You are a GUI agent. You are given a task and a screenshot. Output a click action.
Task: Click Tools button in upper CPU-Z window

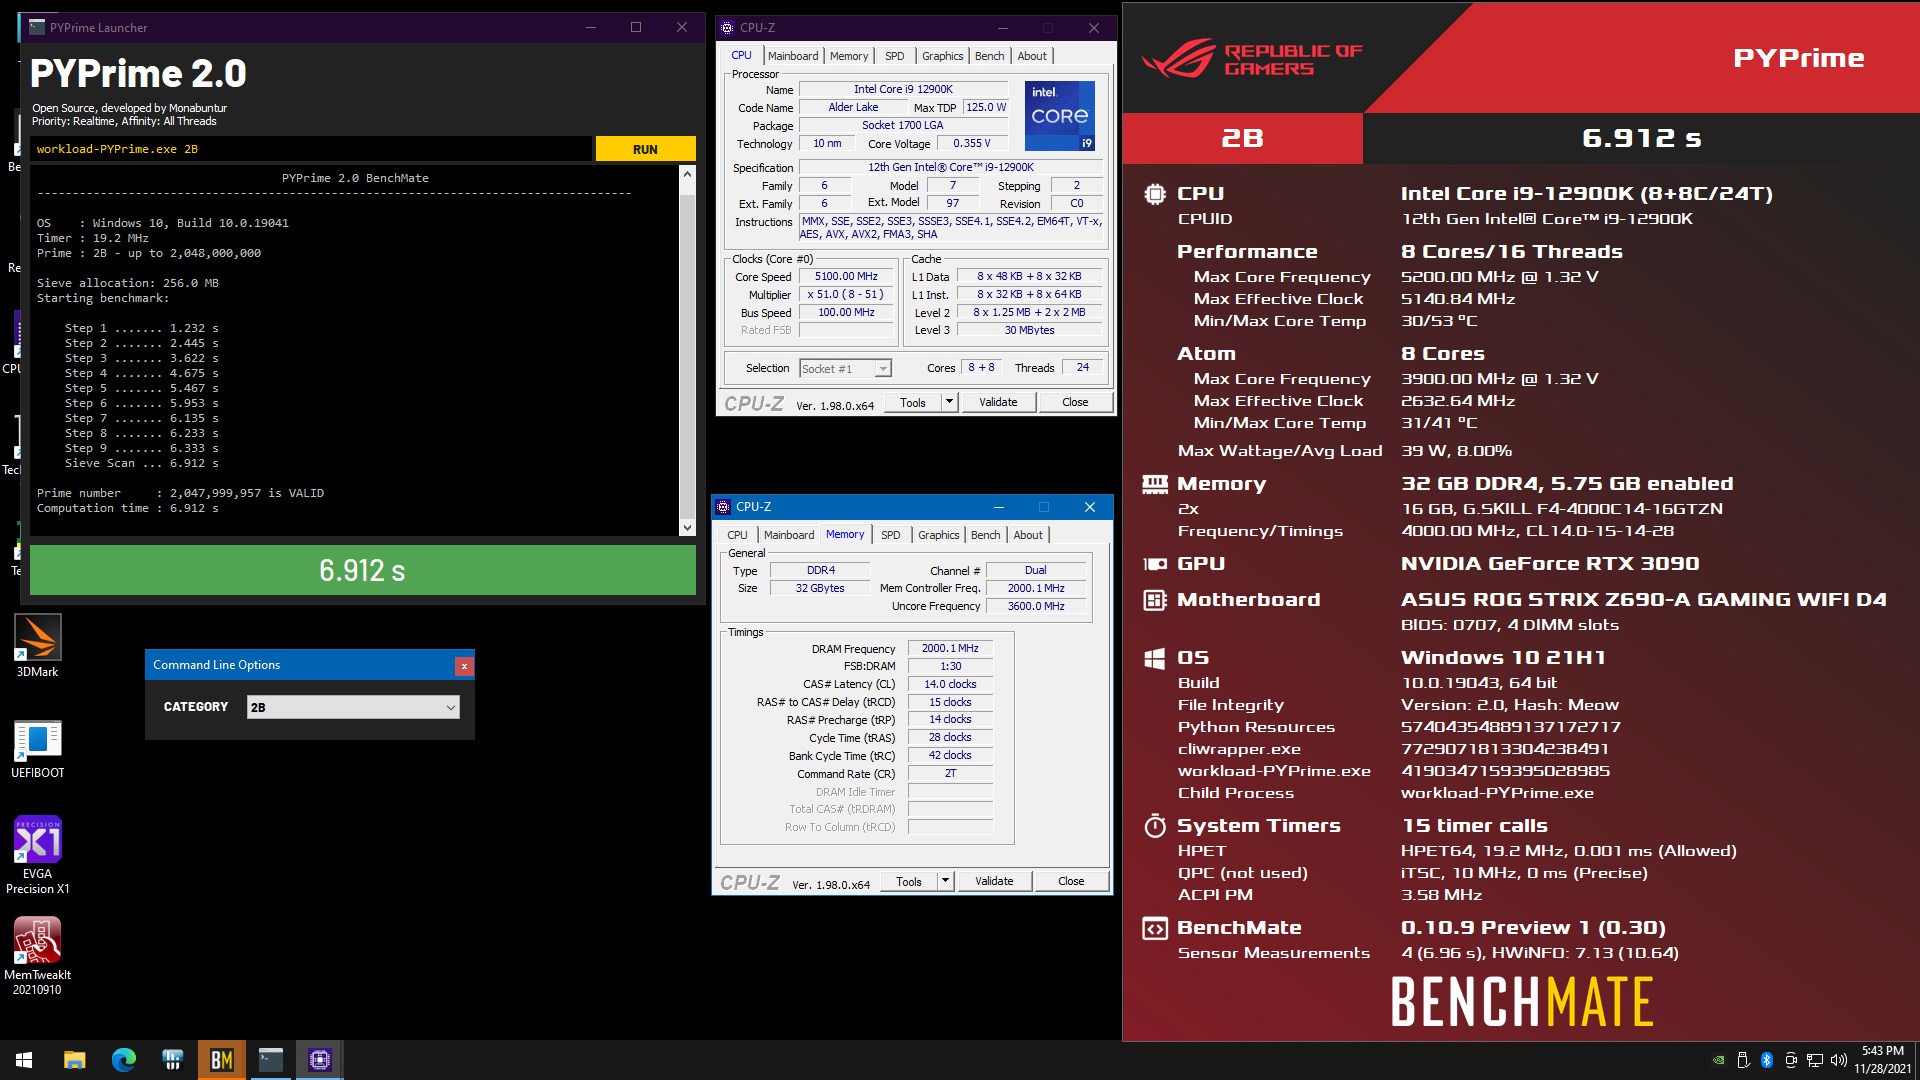[x=913, y=402]
